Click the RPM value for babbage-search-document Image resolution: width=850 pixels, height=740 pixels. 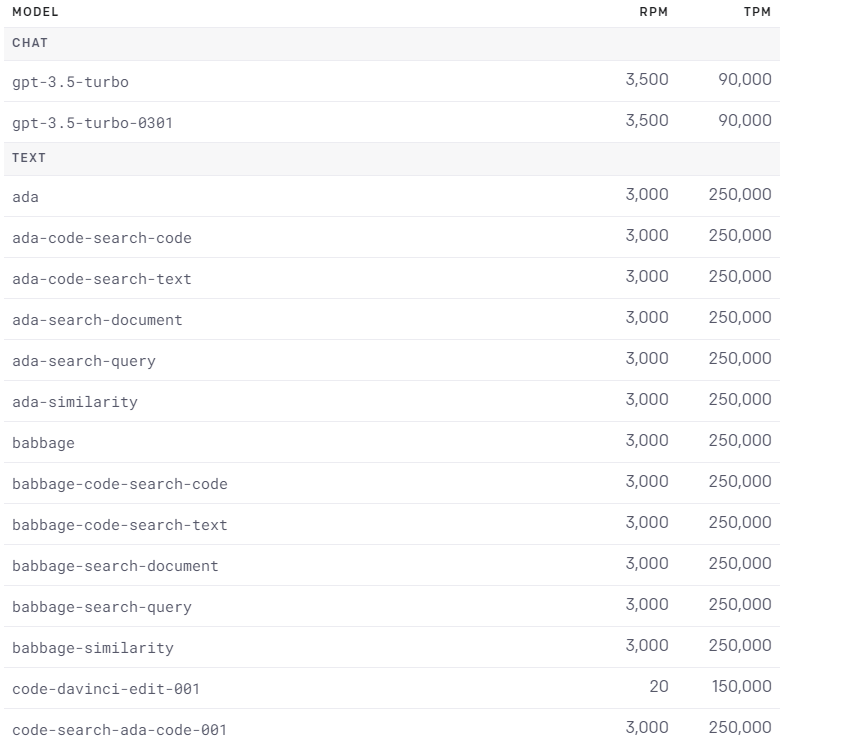[647, 563]
